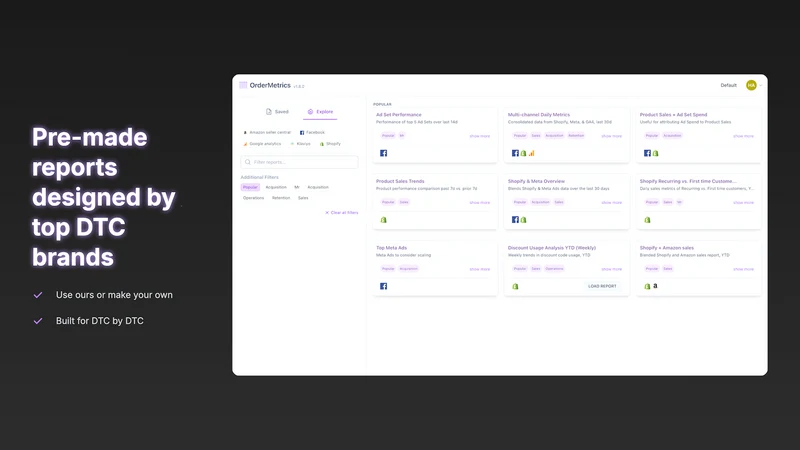800x450 pixels.
Task: Toggle the Mr additional filter chip
Action: point(297,187)
